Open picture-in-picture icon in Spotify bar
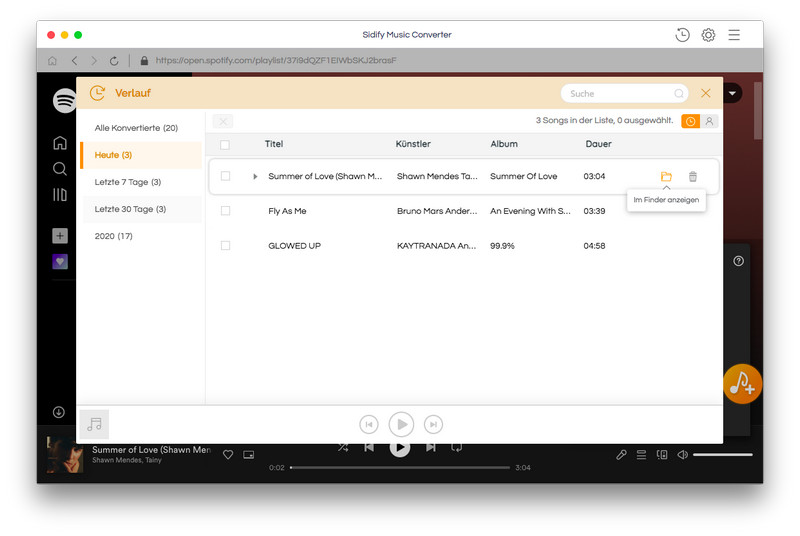Image resolution: width=800 pixels, height=536 pixels. [x=248, y=454]
